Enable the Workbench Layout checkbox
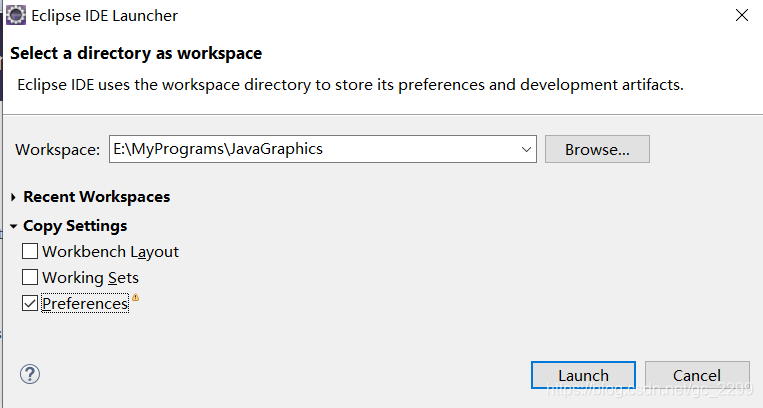This screenshot has width=763, height=408. (30, 251)
